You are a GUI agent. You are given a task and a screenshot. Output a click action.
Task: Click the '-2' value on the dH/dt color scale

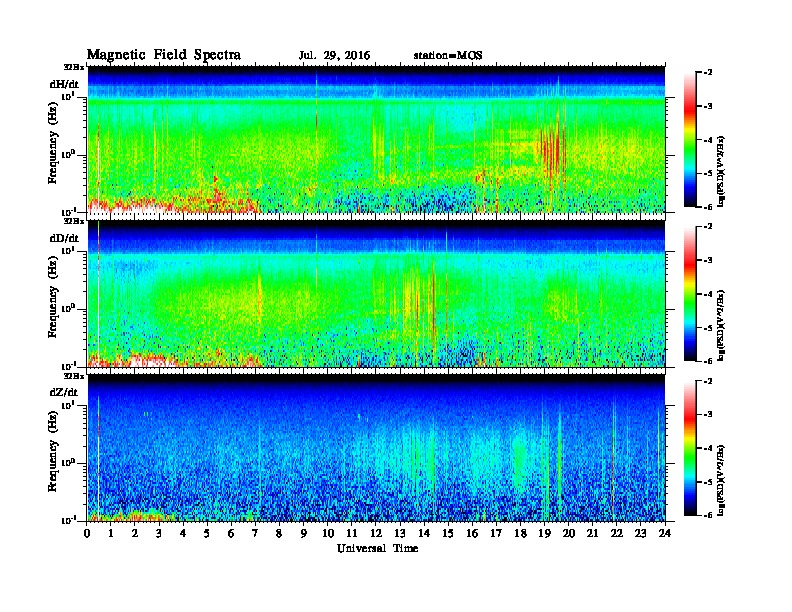tap(708, 73)
